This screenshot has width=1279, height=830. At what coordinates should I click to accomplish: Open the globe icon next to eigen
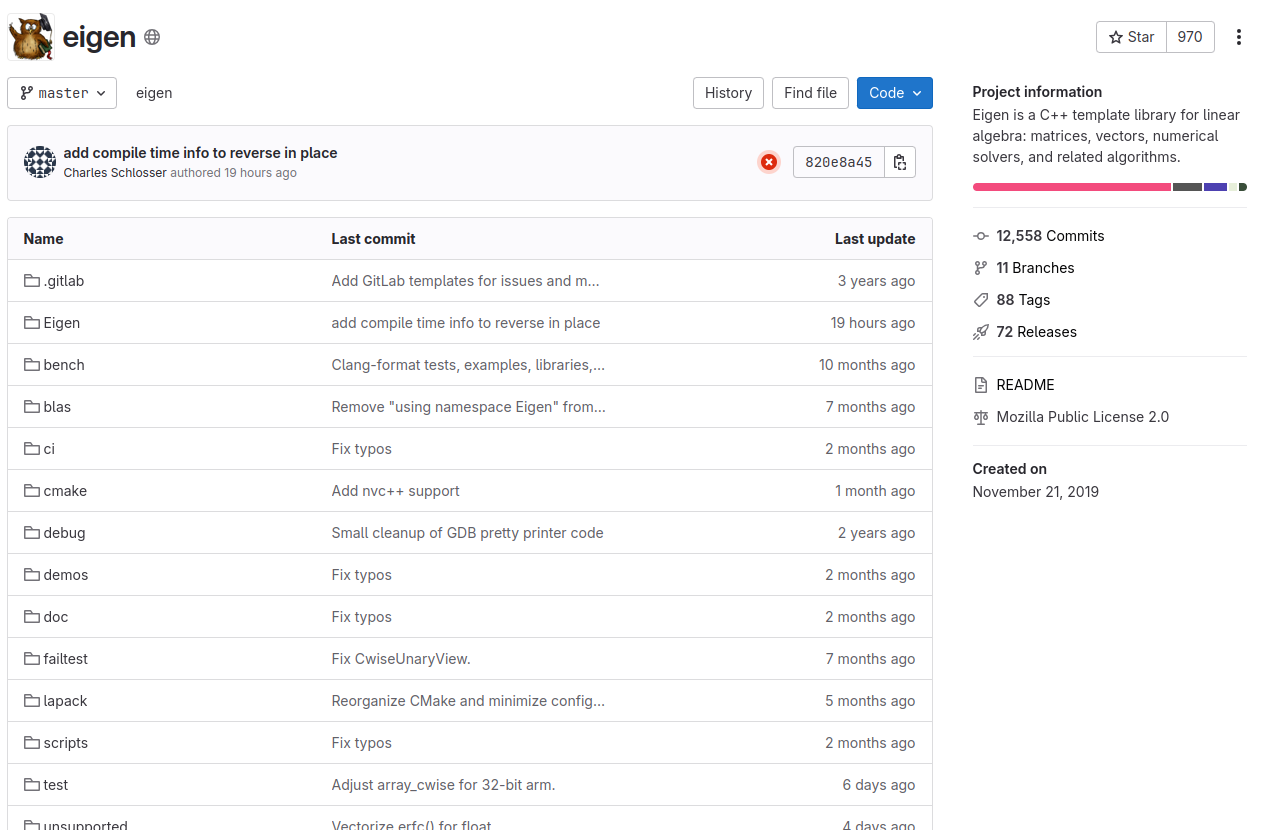[x=150, y=37]
